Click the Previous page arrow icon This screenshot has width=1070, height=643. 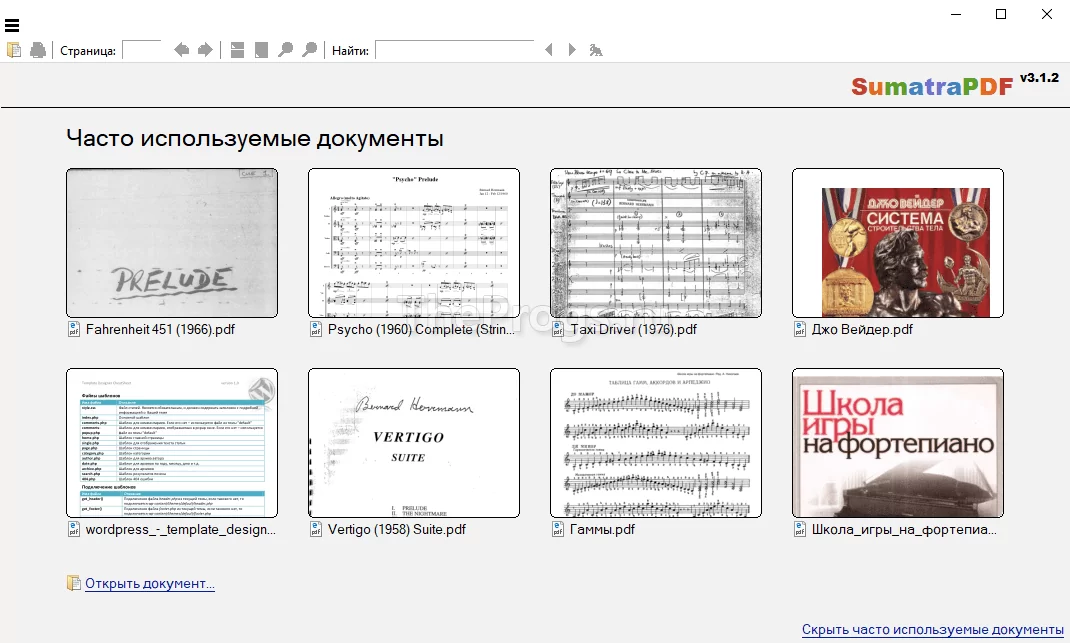click(x=182, y=50)
